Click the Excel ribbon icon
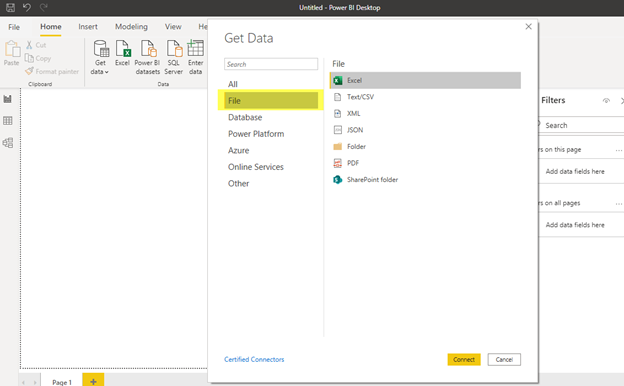The image size is (624, 386). 123,53
